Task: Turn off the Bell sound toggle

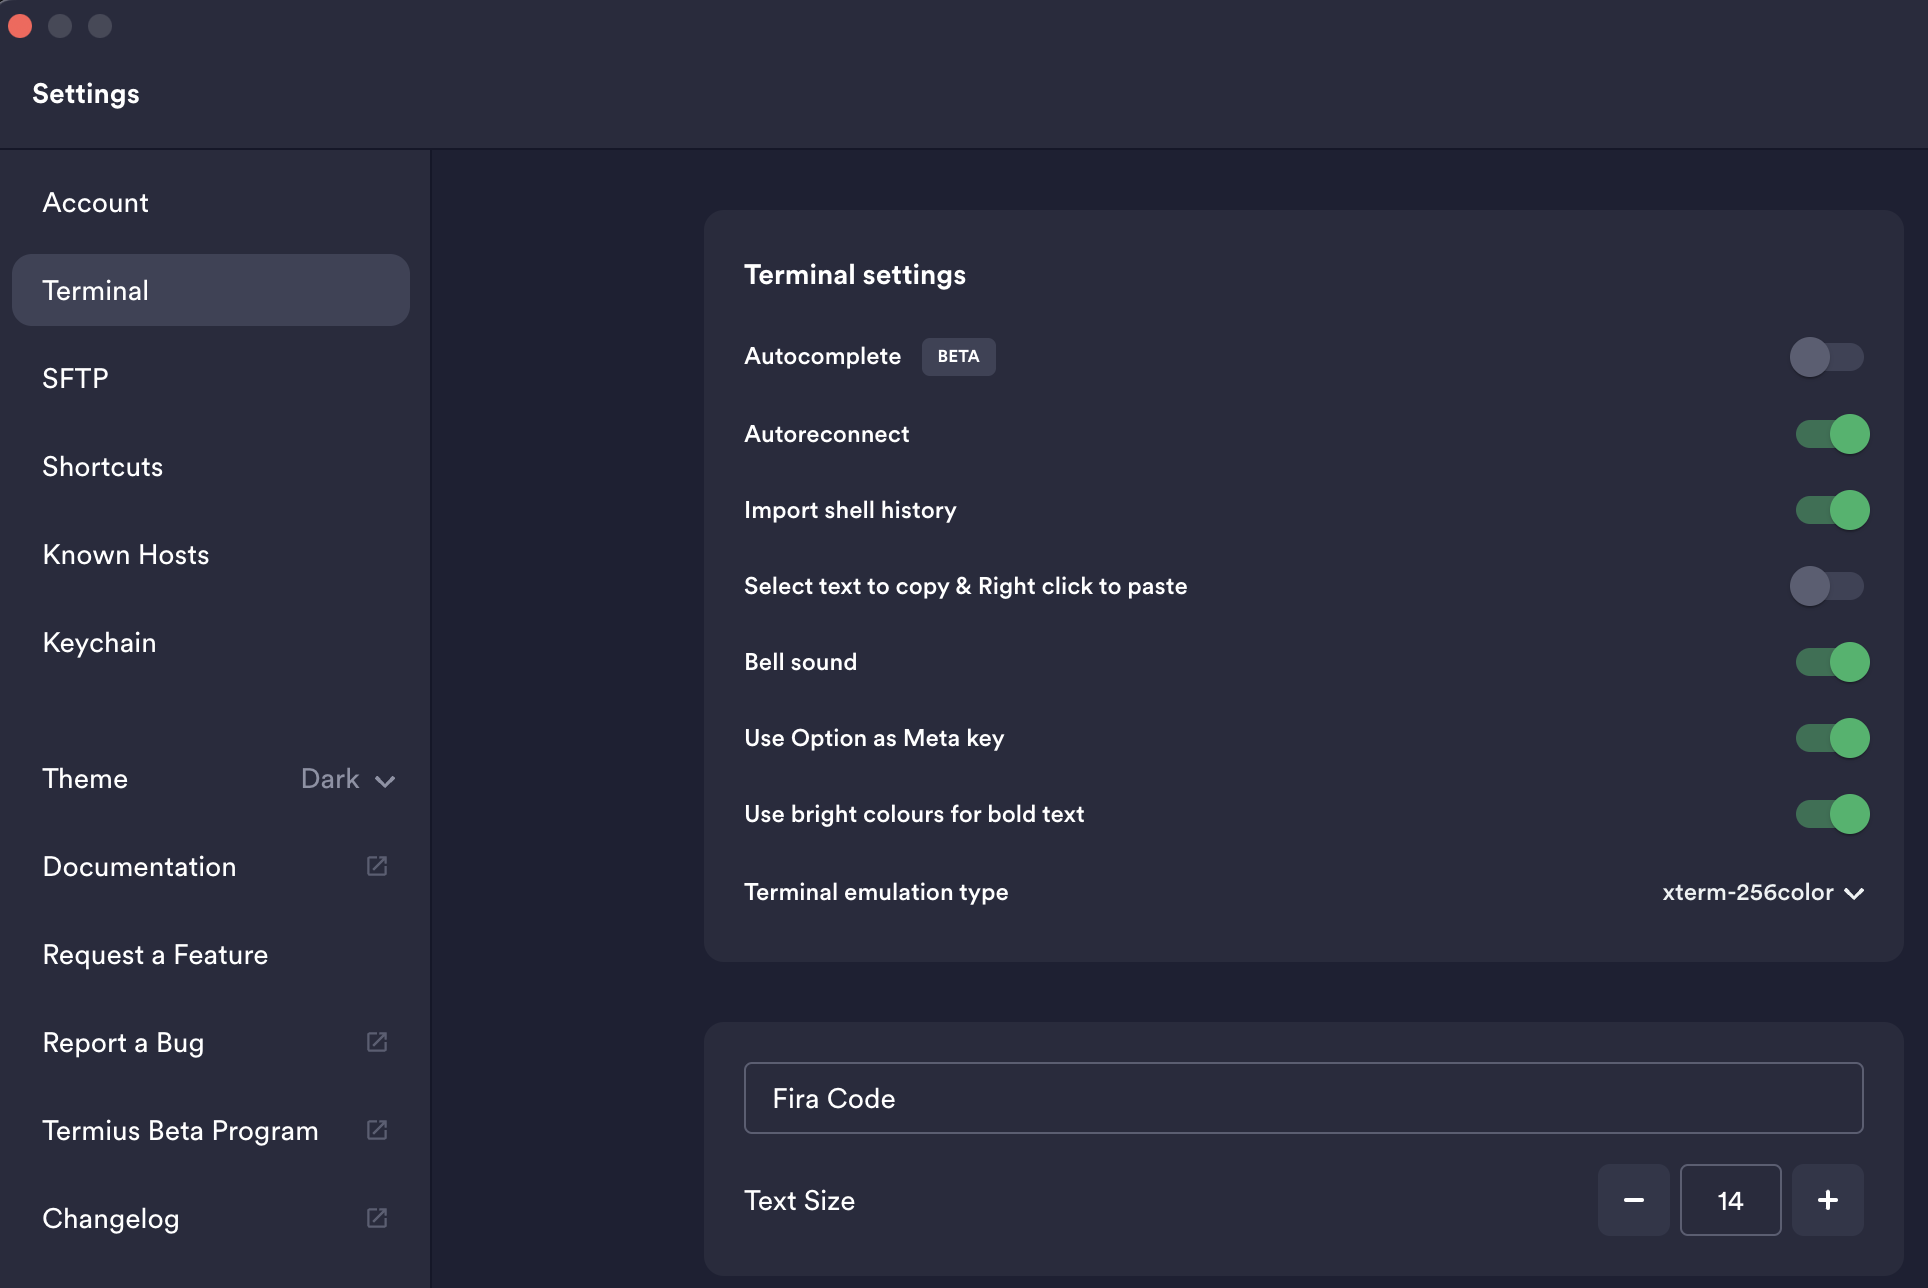Action: (x=1832, y=662)
